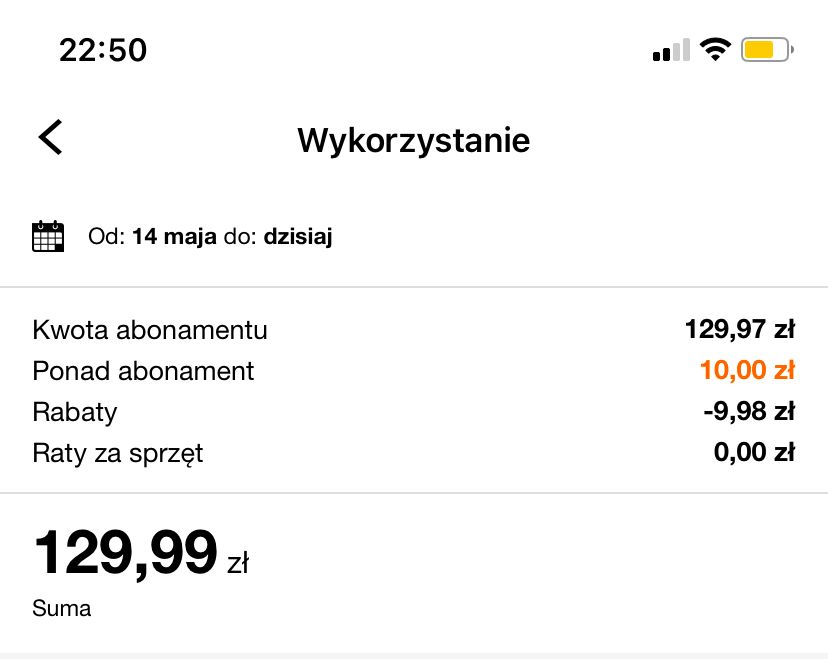Viewport: 828px width, 659px height.
Task: Tap the Suma label
Action: coord(62,608)
